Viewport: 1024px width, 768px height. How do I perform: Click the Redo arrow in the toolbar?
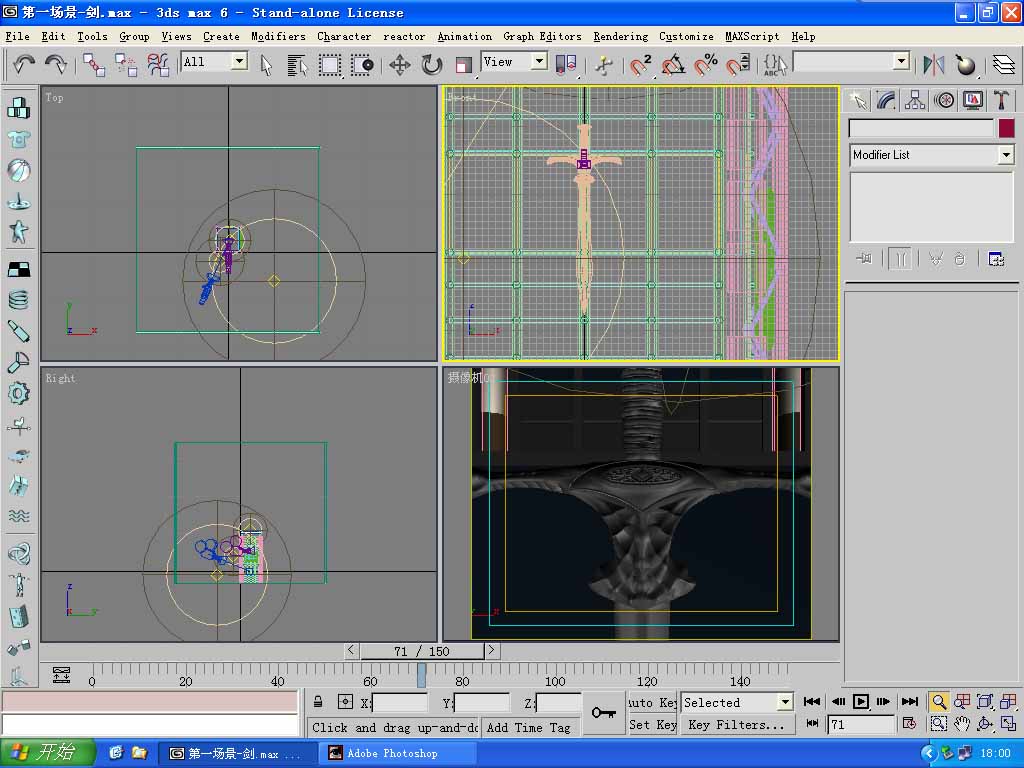(x=56, y=65)
